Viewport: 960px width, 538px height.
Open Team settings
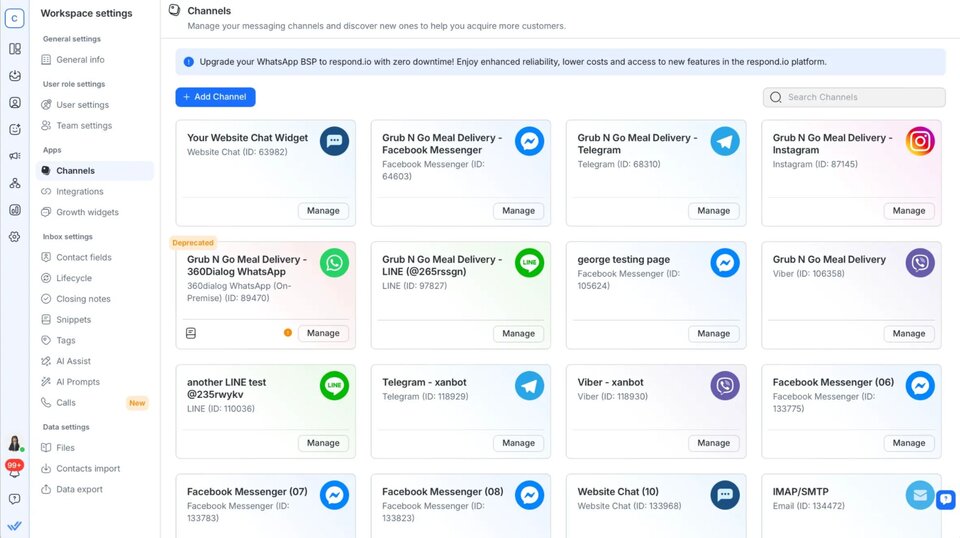pyautogui.click(x=95, y=125)
